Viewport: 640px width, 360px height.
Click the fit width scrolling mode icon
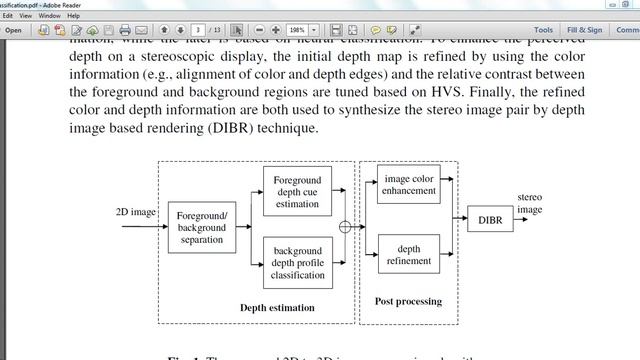pyautogui.click(x=336, y=30)
